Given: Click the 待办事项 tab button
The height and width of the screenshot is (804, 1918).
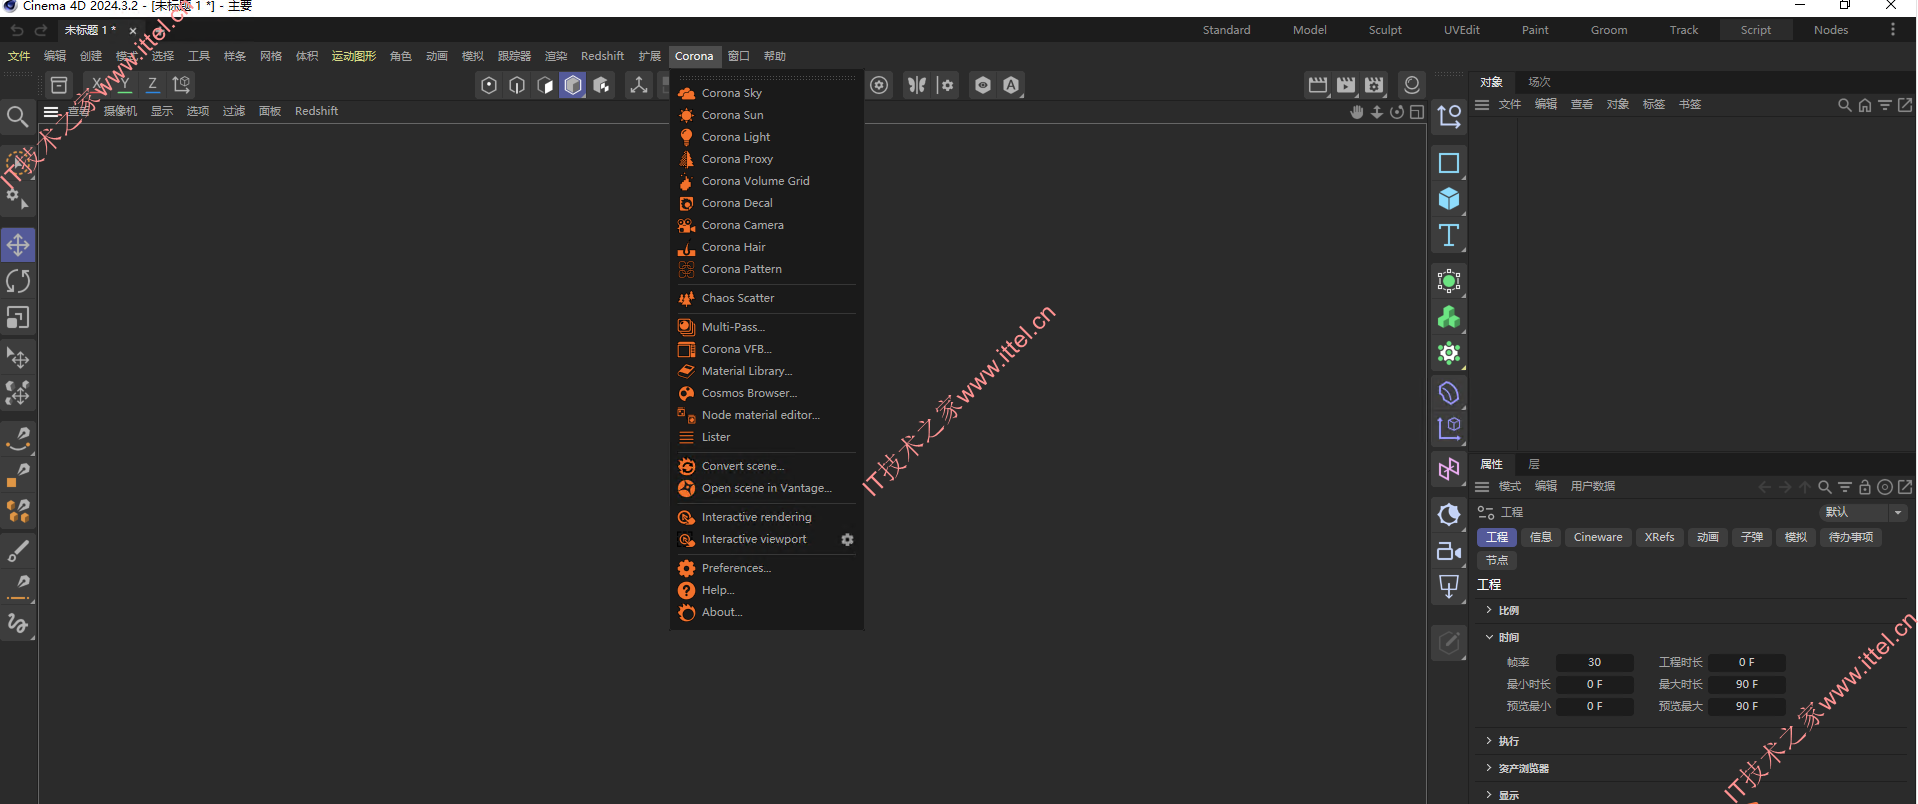Looking at the screenshot, I should [1851, 537].
